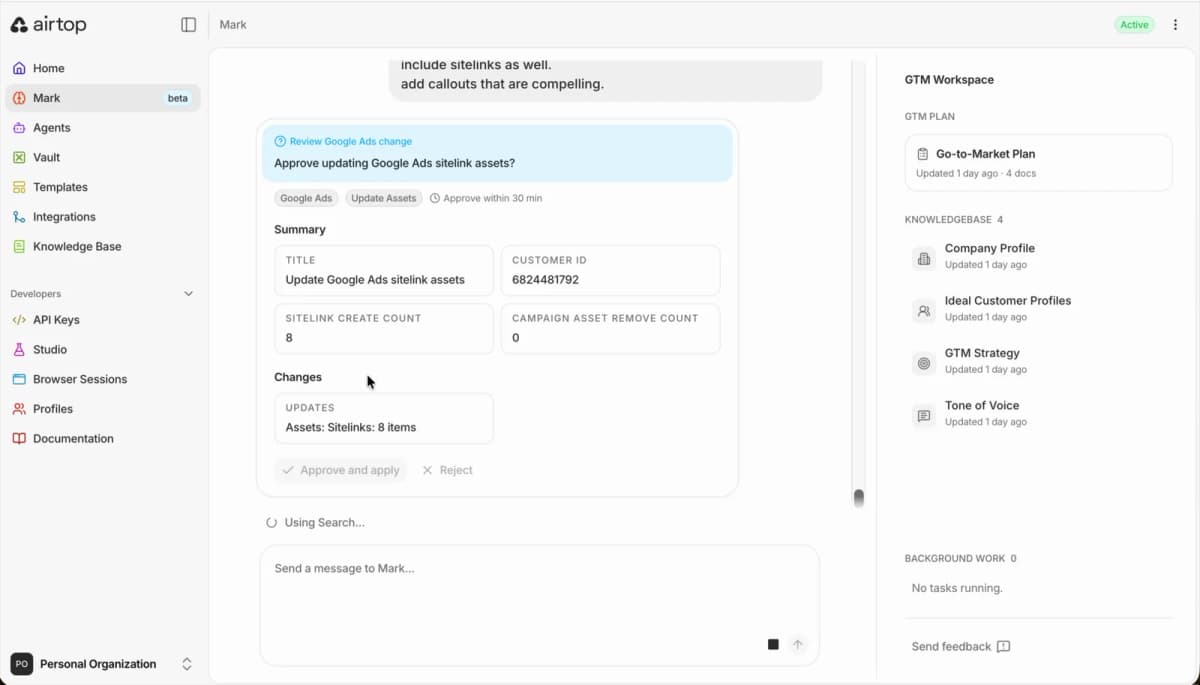Click the Home house icon
Screen dimensions: 1200x685
pyautogui.click(x=19, y=68)
